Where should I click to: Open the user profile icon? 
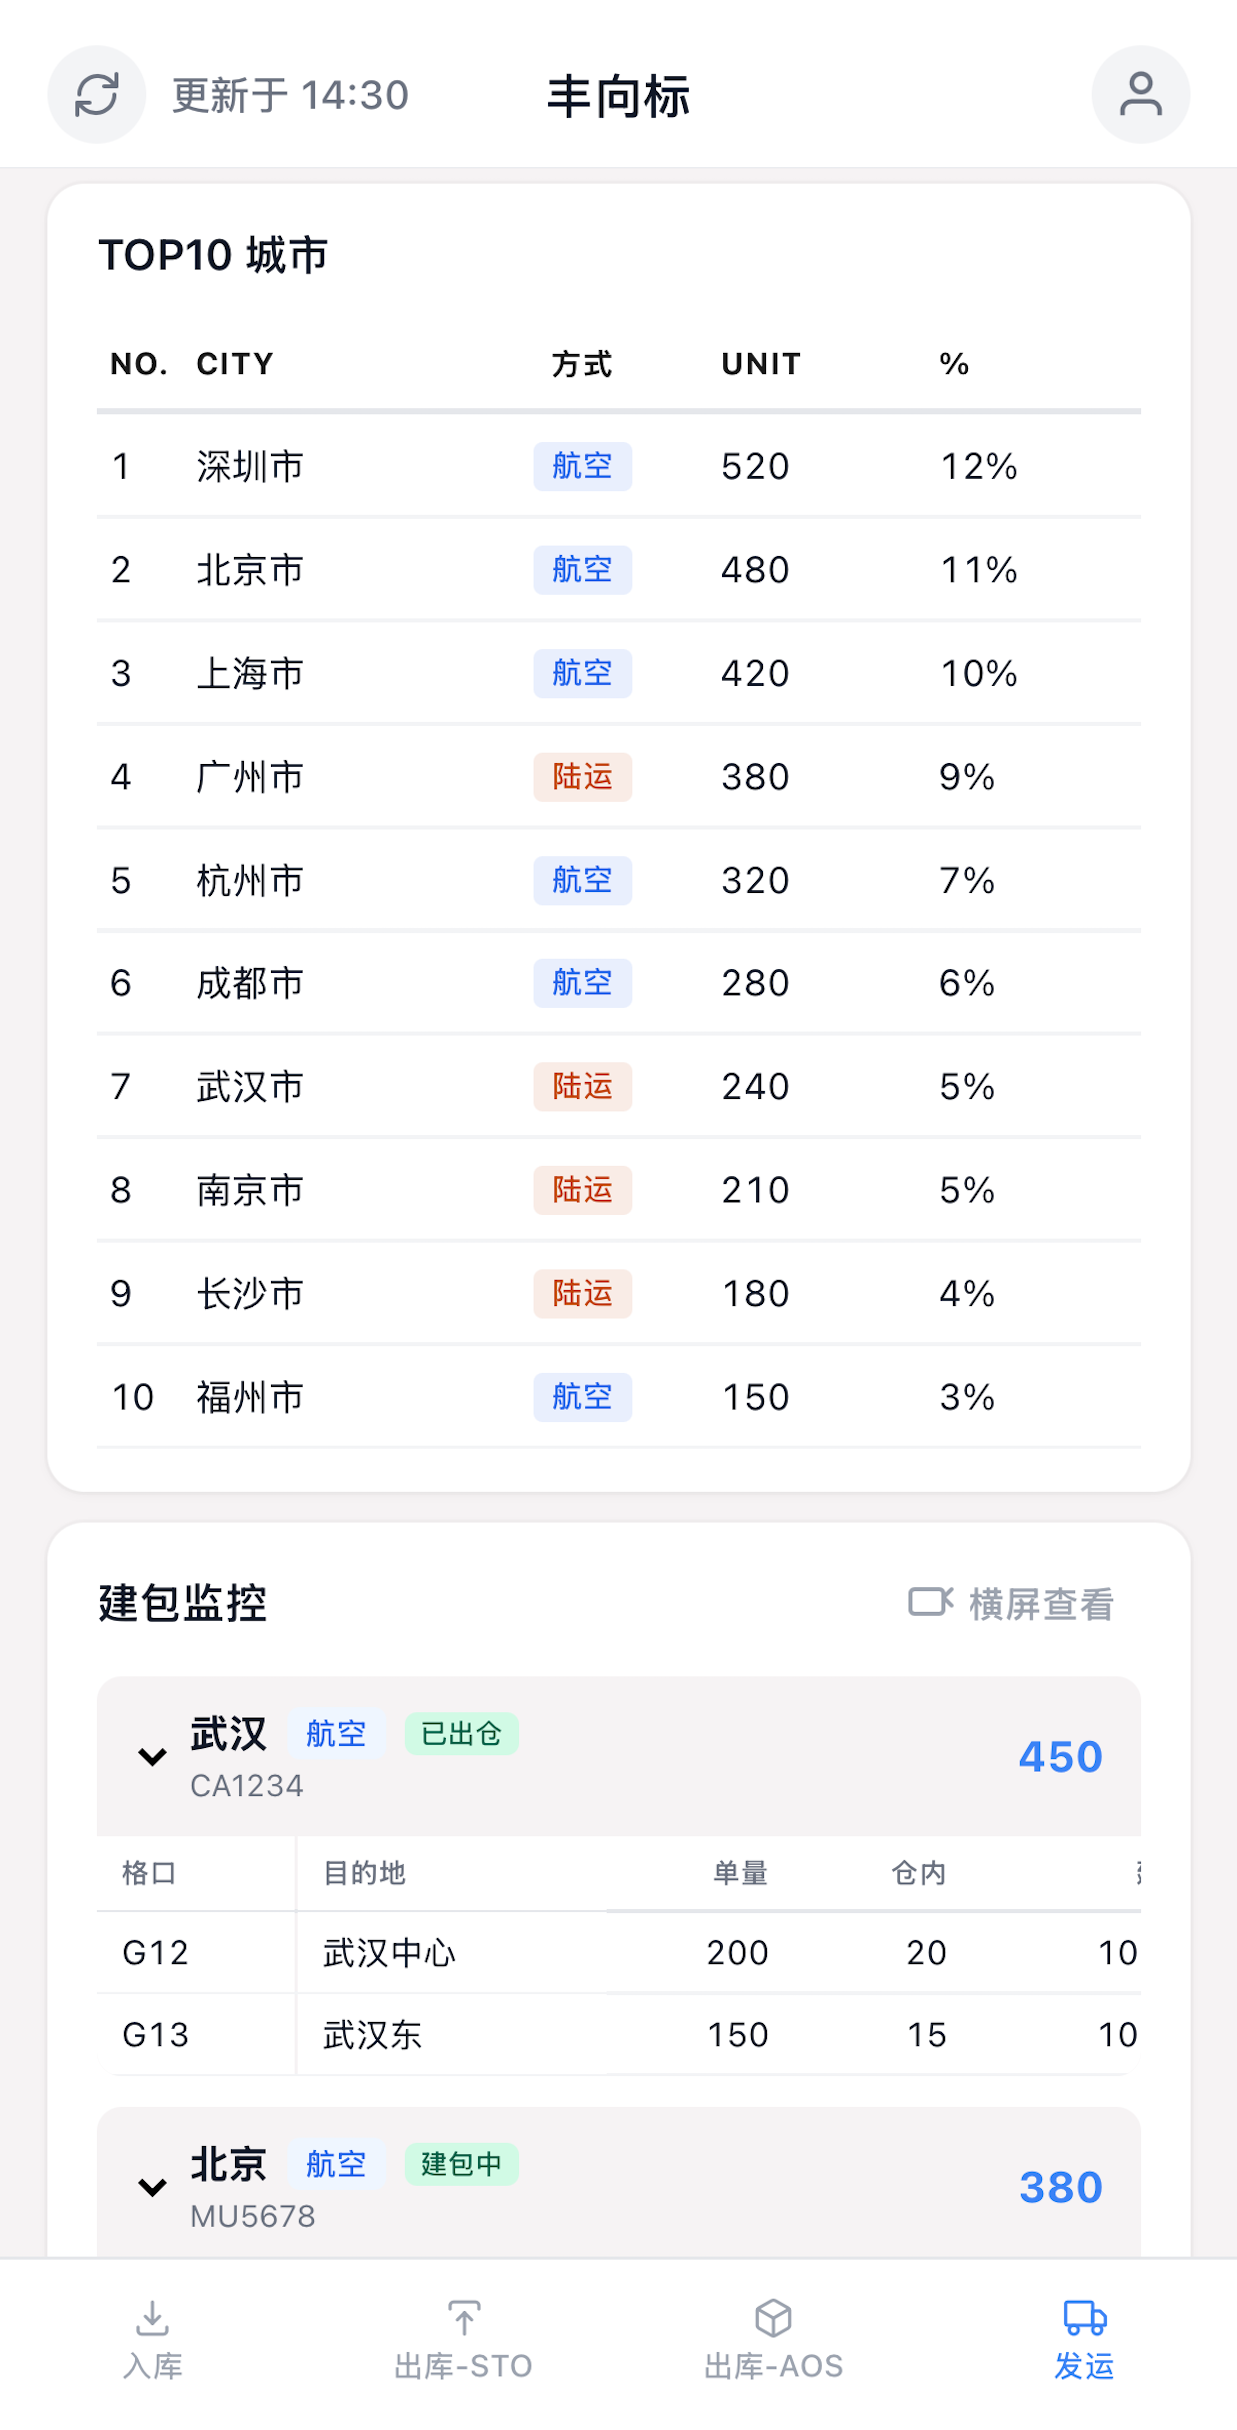click(1140, 95)
